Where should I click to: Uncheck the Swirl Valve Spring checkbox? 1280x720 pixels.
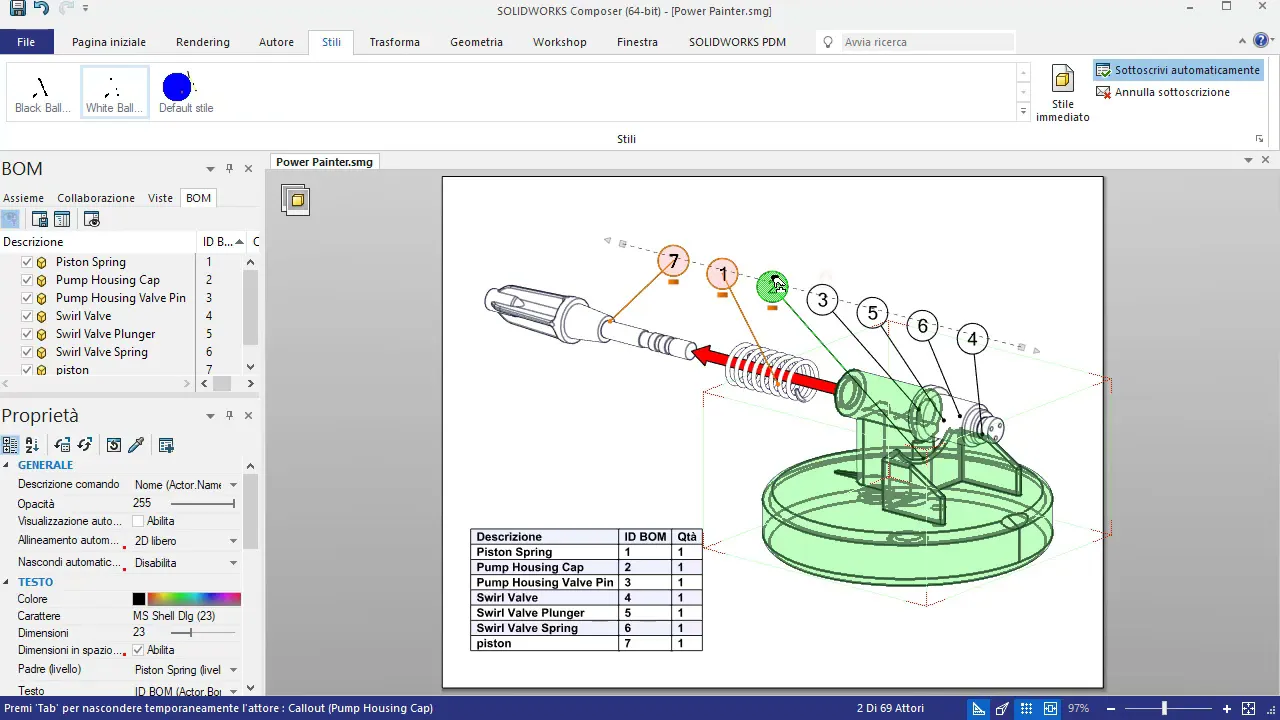pos(27,352)
